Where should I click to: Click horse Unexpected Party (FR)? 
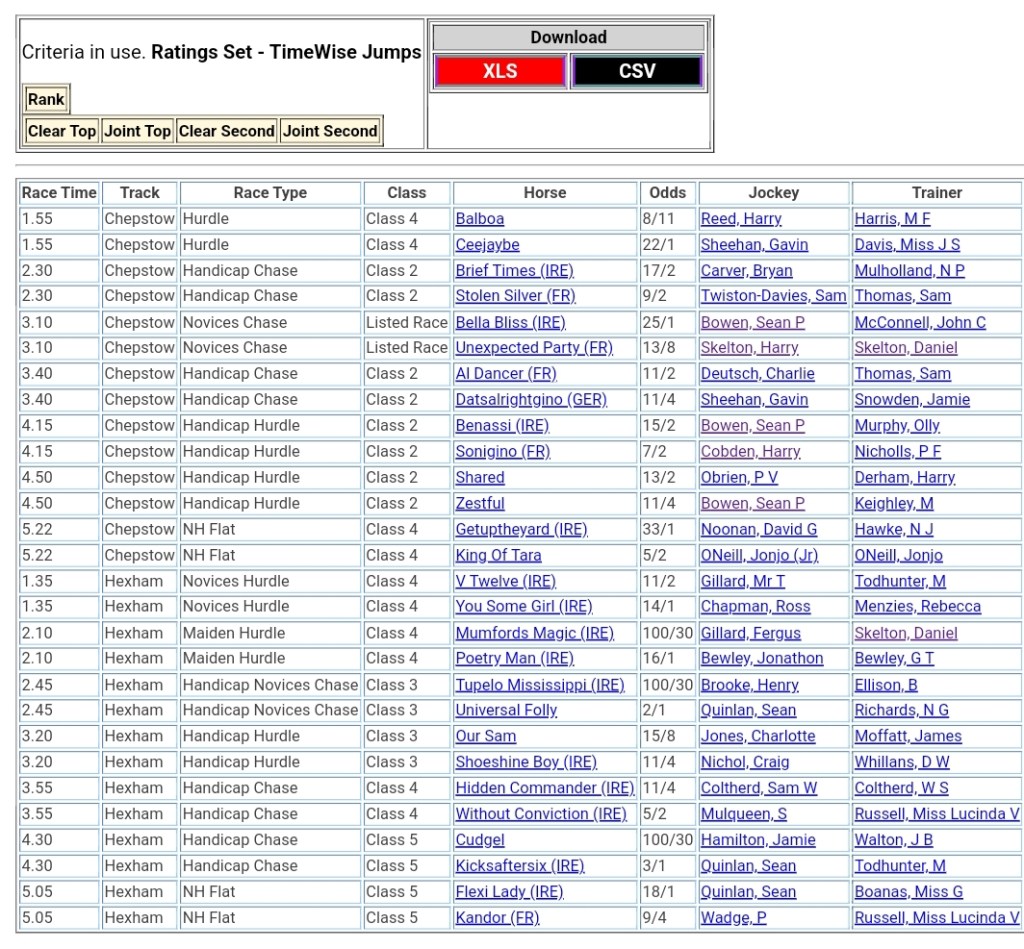(x=534, y=348)
